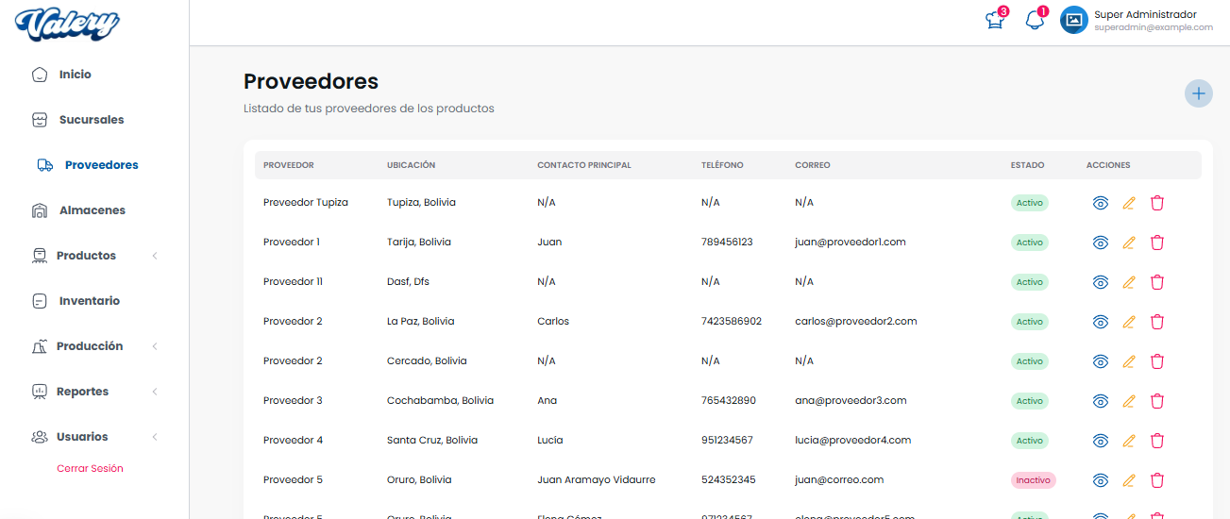Click phone number 789456123
This screenshot has width=1230, height=519.
[727, 242]
